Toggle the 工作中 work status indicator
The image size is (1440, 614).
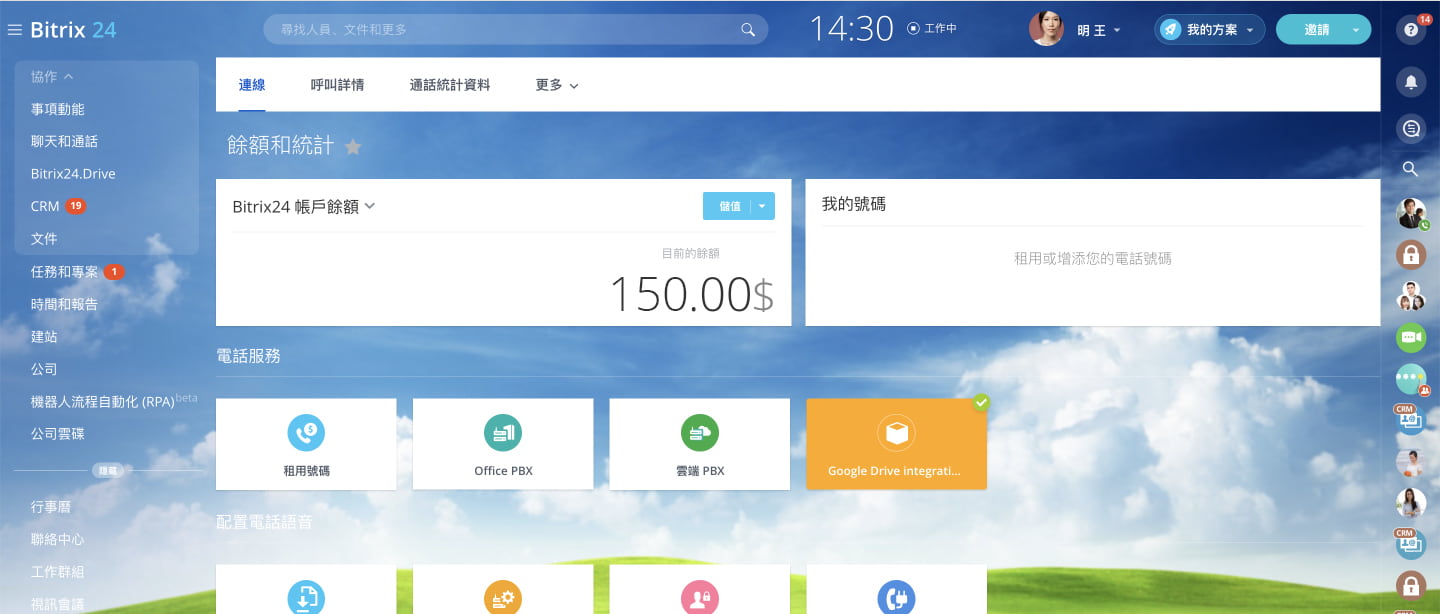(931, 29)
